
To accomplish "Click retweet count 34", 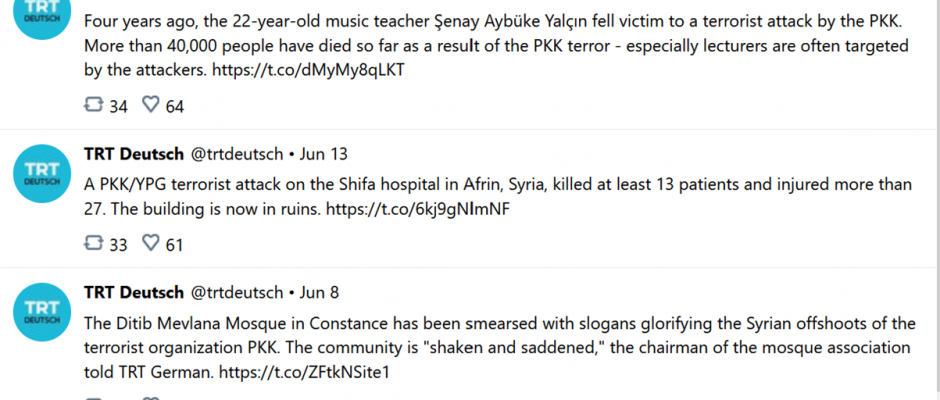I will coord(119,107).
